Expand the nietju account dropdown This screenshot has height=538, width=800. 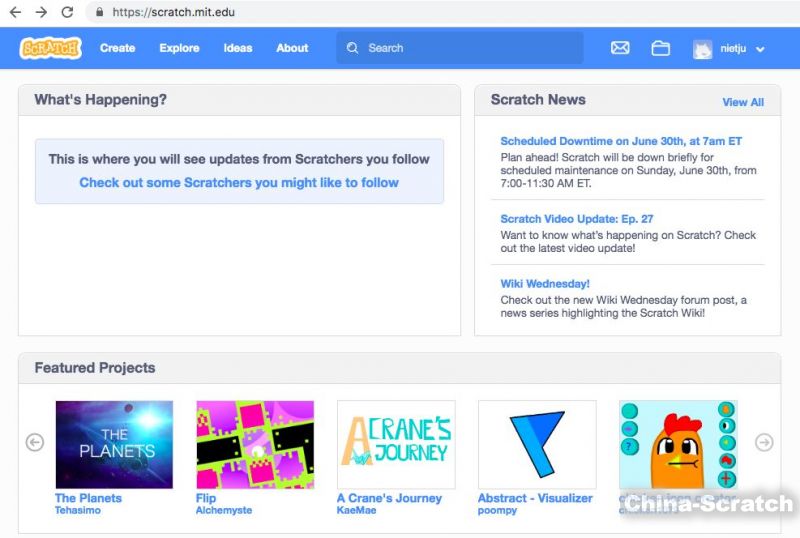(x=730, y=48)
